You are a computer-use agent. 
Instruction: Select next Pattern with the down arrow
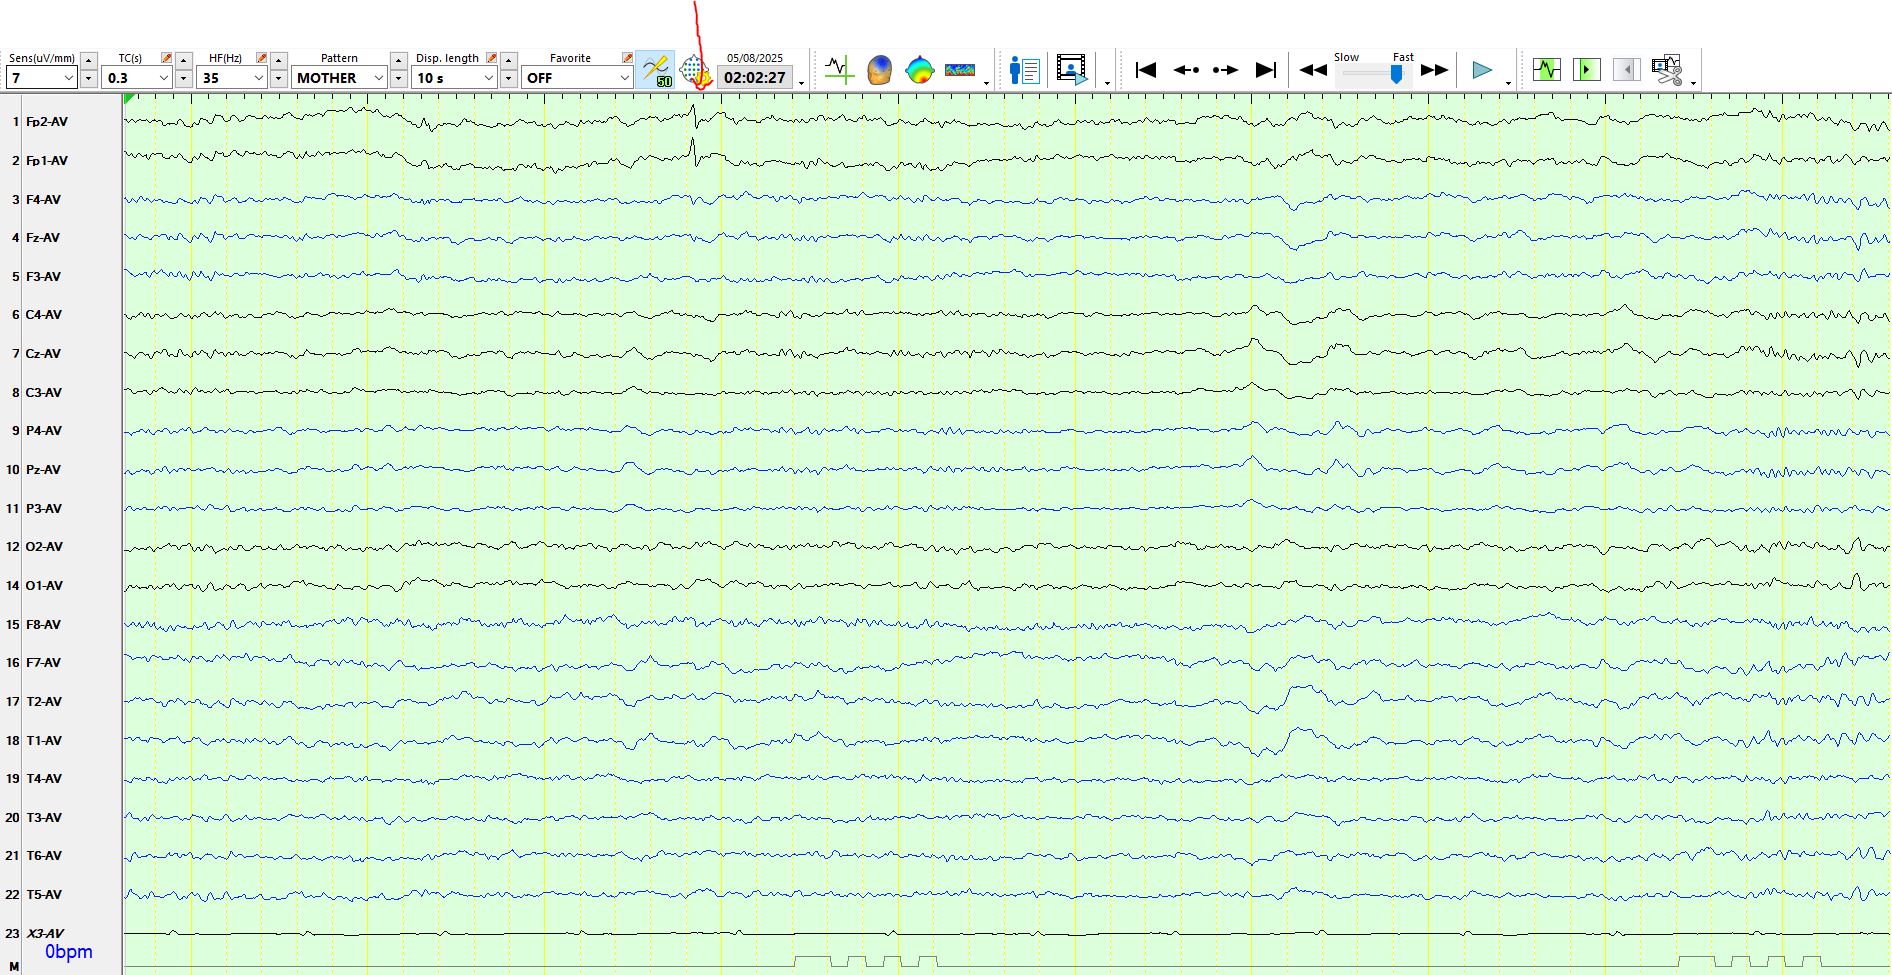399,78
